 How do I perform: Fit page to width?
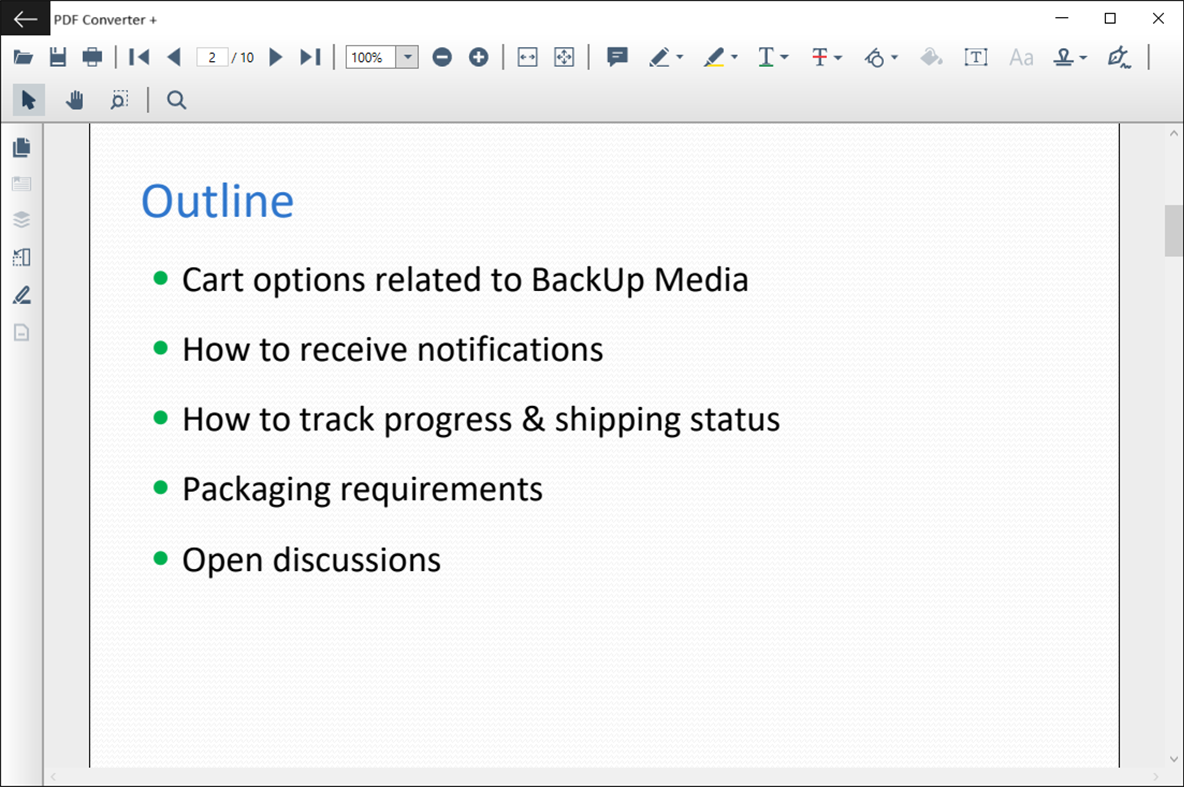(528, 57)
